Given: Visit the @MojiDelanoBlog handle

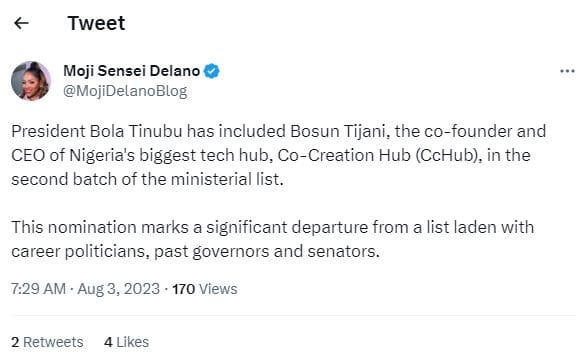Looking at the screenshot, I should (125, 91).
